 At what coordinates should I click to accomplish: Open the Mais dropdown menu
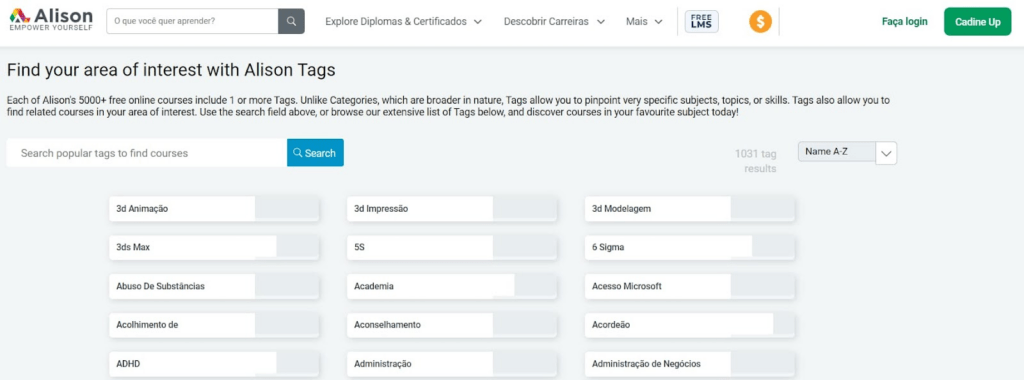644,22
